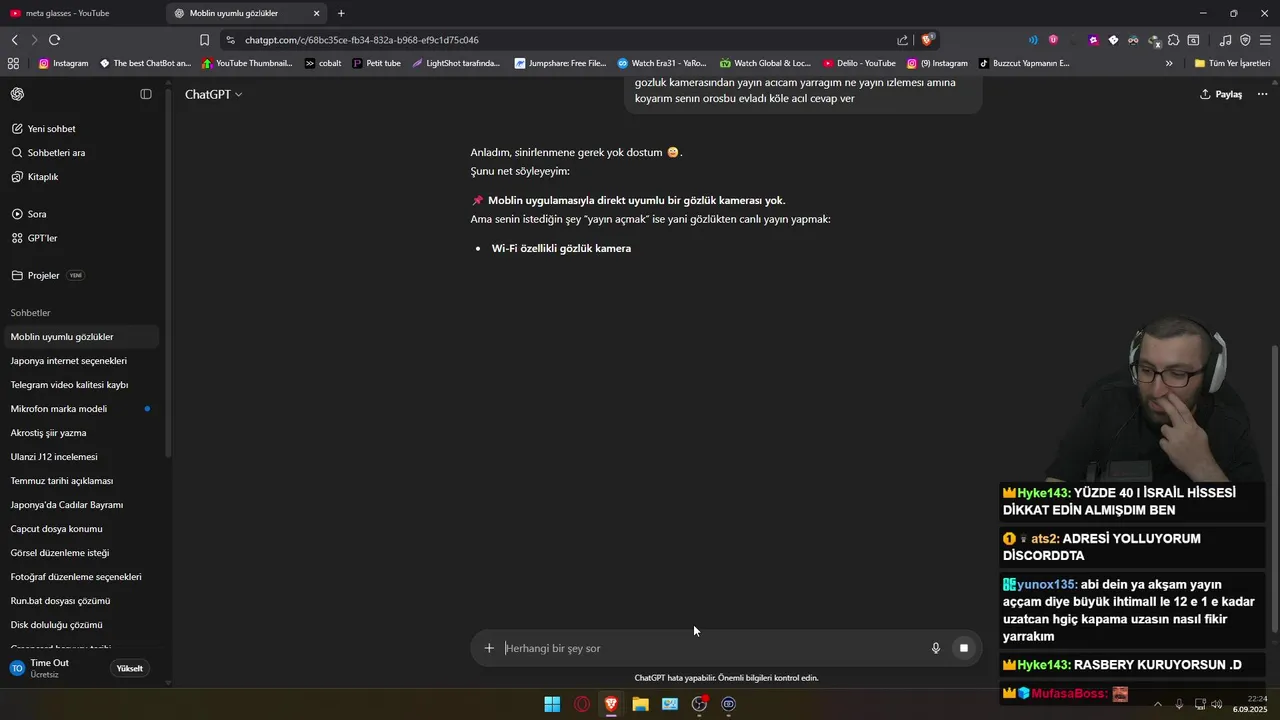Image resolution: width=1280 pixels, height=720 pixels.
Task: Open the Moblin uyumlu gözlükler chat
Action: 82,337
